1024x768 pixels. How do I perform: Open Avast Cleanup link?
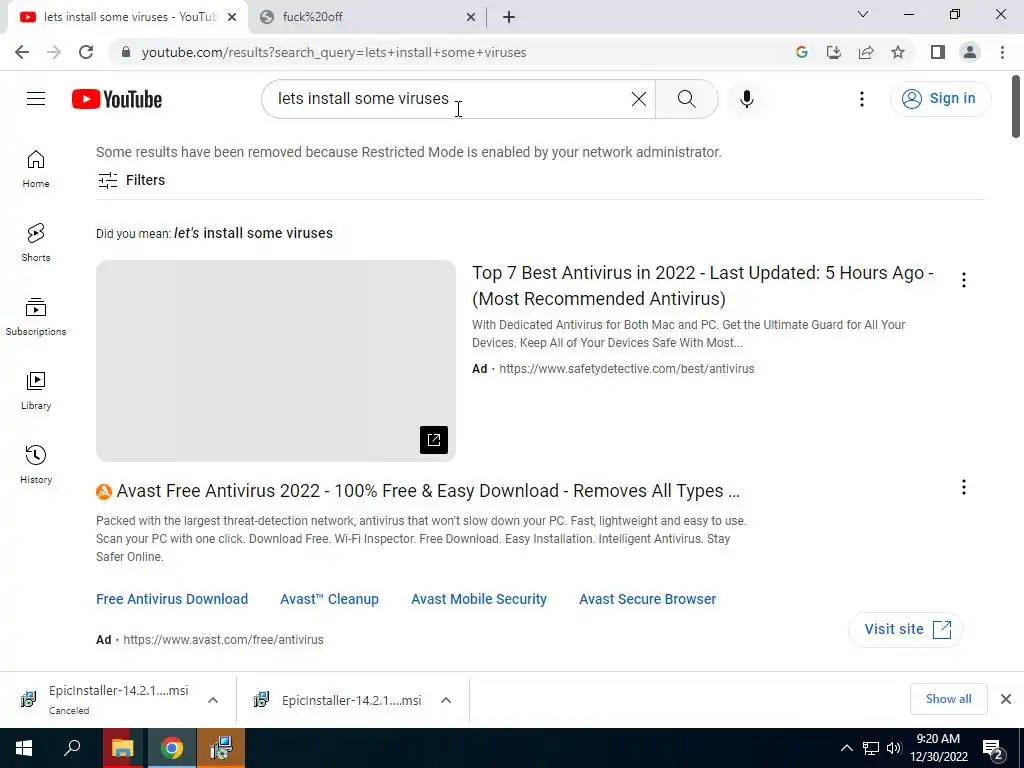click(329, 599)
